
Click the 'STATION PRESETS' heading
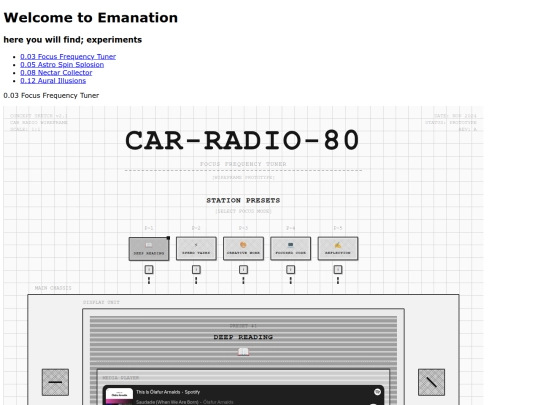tap(243, 200)
